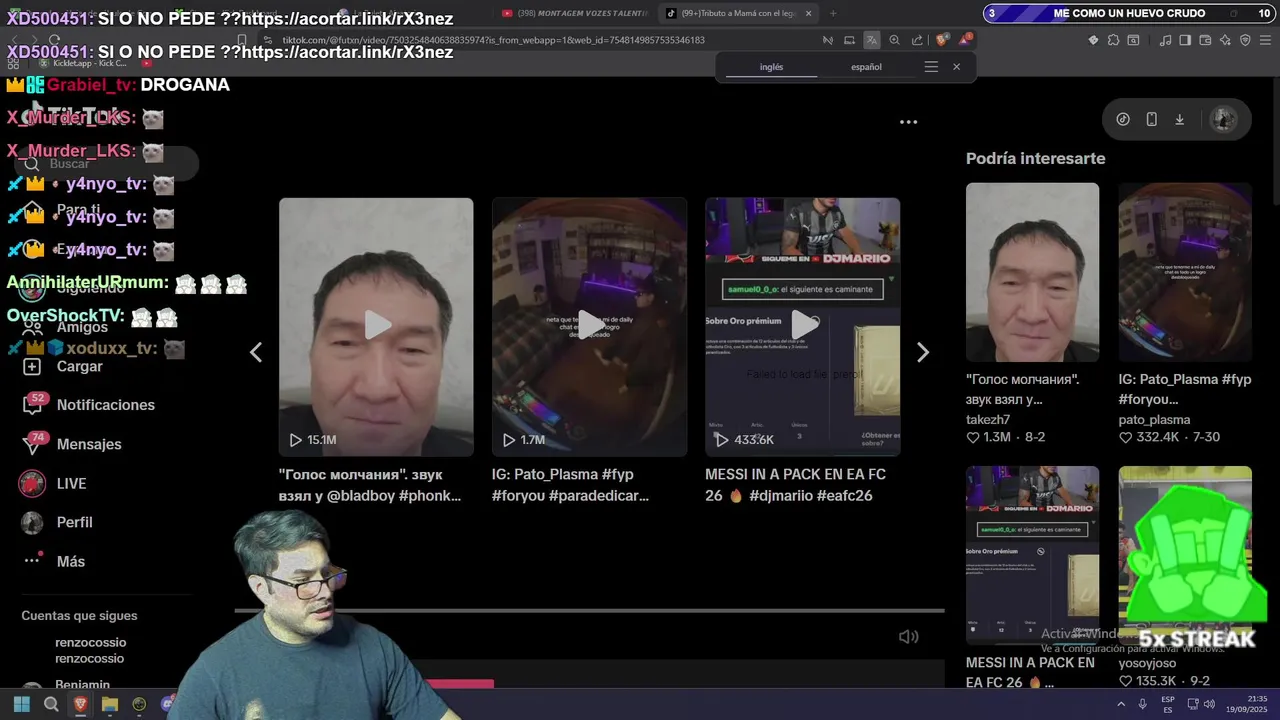Screen dimensions: 1280x720
Task: Open yosoyjoso author name link
Action: tap(1147, 663)
